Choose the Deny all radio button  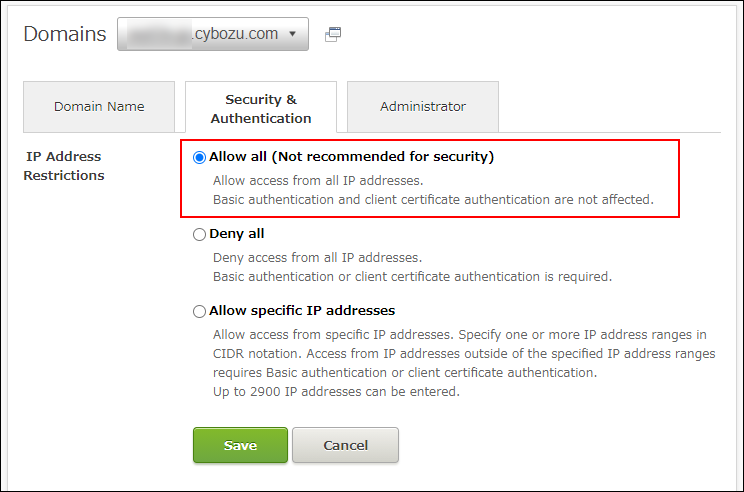coord(200,234)
